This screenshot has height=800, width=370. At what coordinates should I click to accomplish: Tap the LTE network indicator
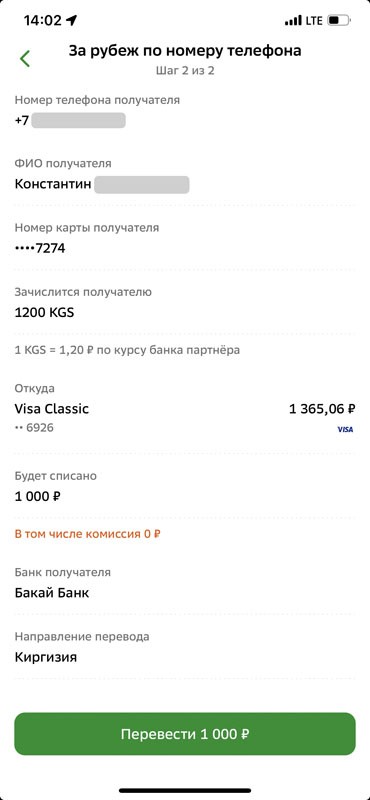pos(314,21)
